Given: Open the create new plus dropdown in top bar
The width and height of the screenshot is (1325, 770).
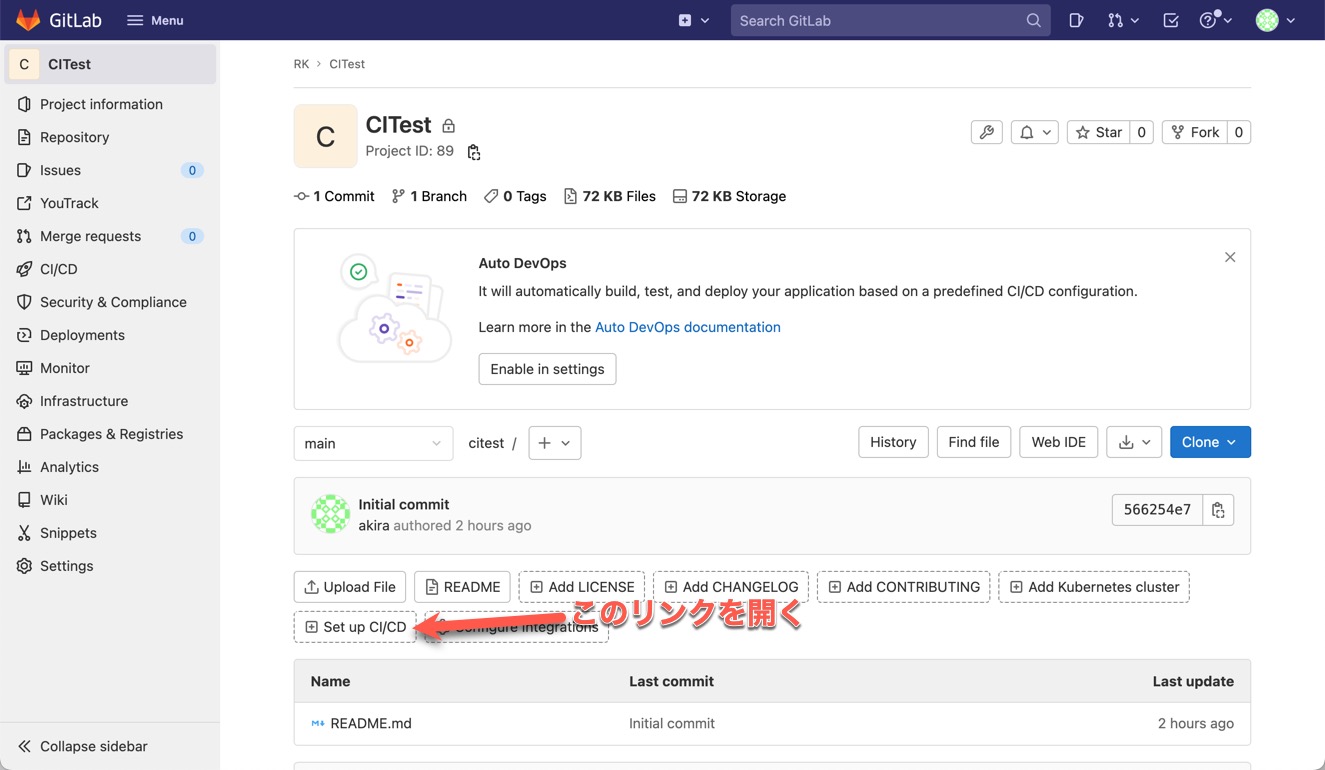Looking at the screenshot, I should 694,20.
